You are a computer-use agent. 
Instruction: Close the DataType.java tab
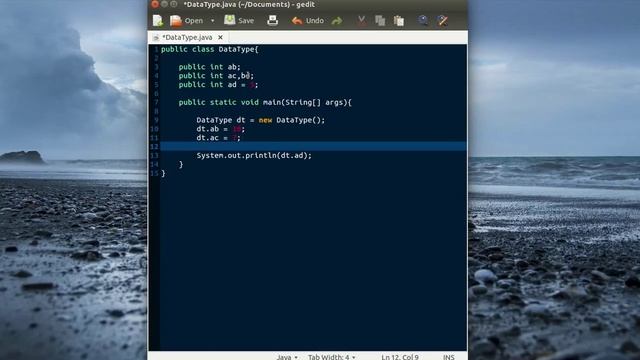point(220,37)
